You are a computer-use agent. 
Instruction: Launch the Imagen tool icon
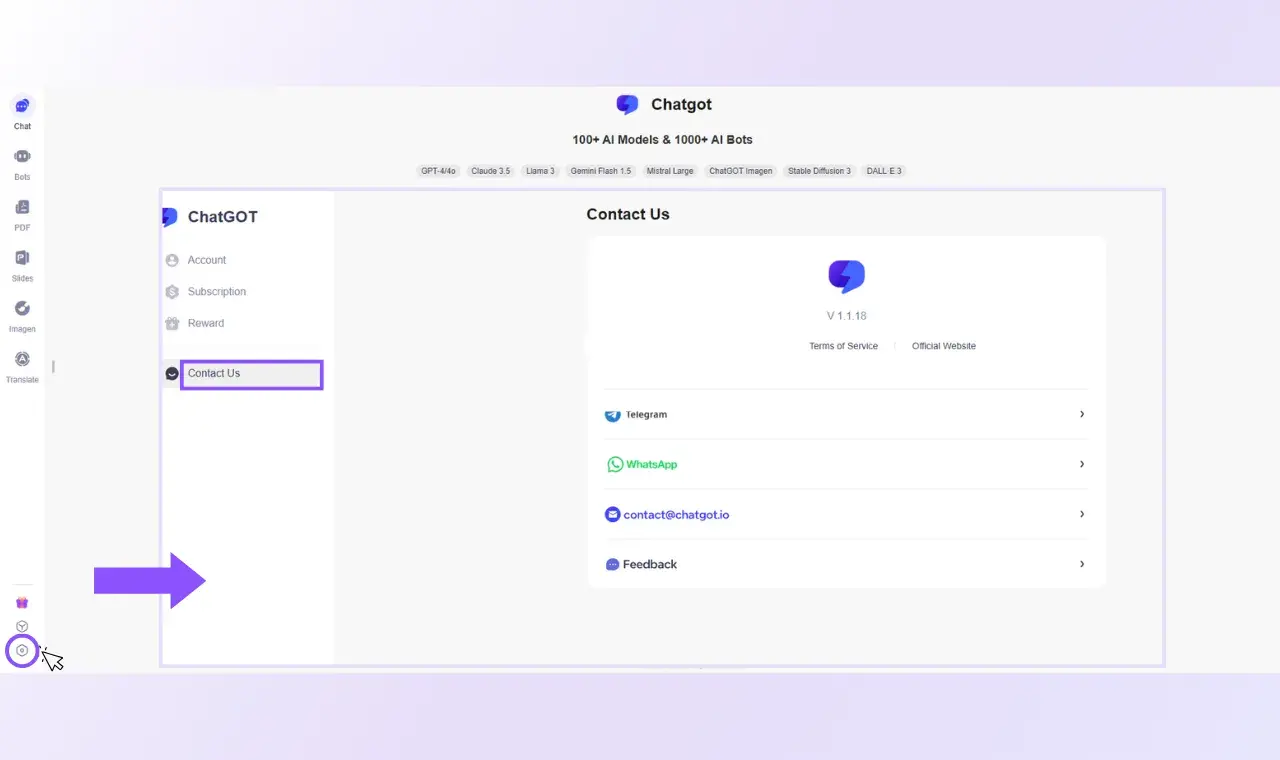point(22,309)
